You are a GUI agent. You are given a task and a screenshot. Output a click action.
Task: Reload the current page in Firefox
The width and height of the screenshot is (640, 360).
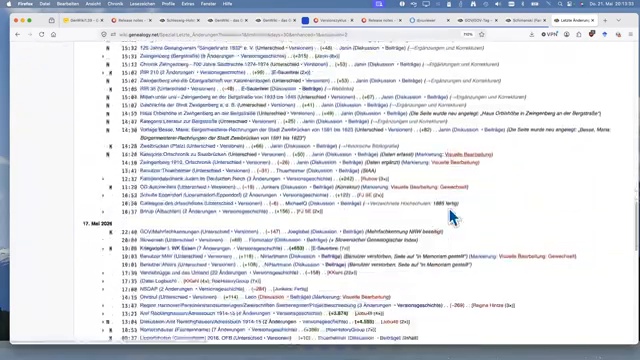(x=42, y=35)
